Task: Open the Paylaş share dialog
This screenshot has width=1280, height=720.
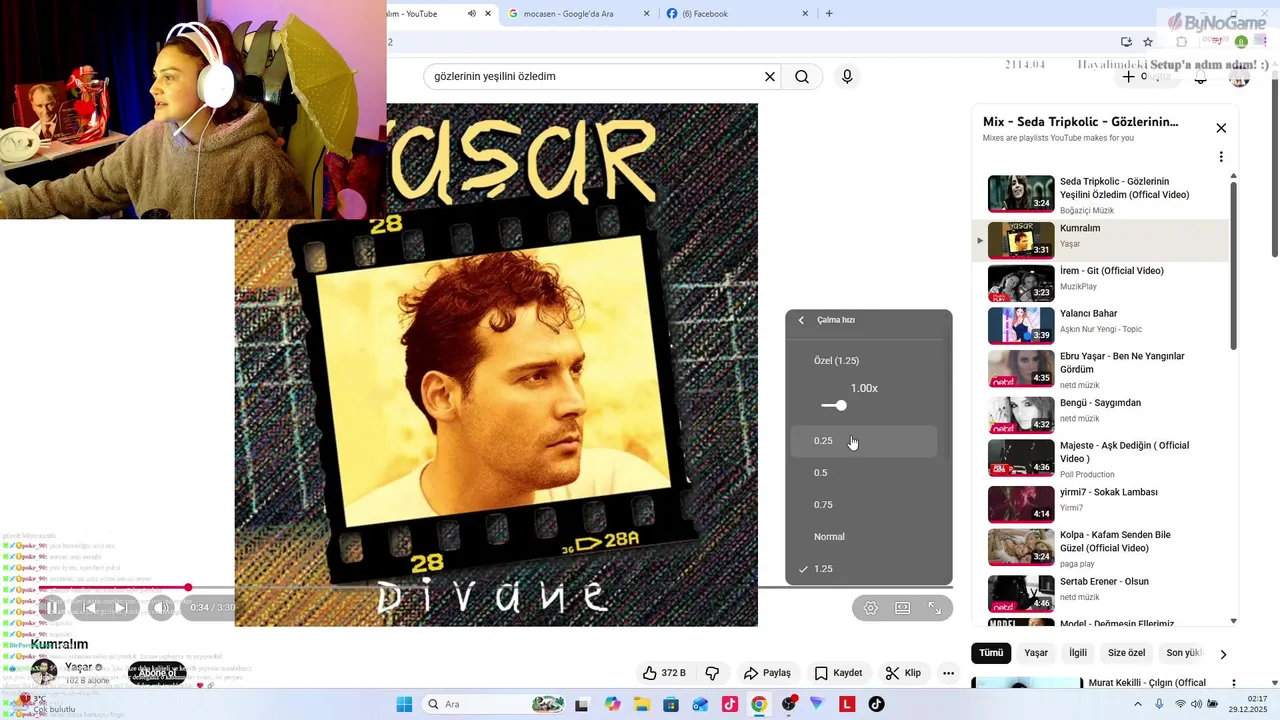Action: click(x=767, y=673)
